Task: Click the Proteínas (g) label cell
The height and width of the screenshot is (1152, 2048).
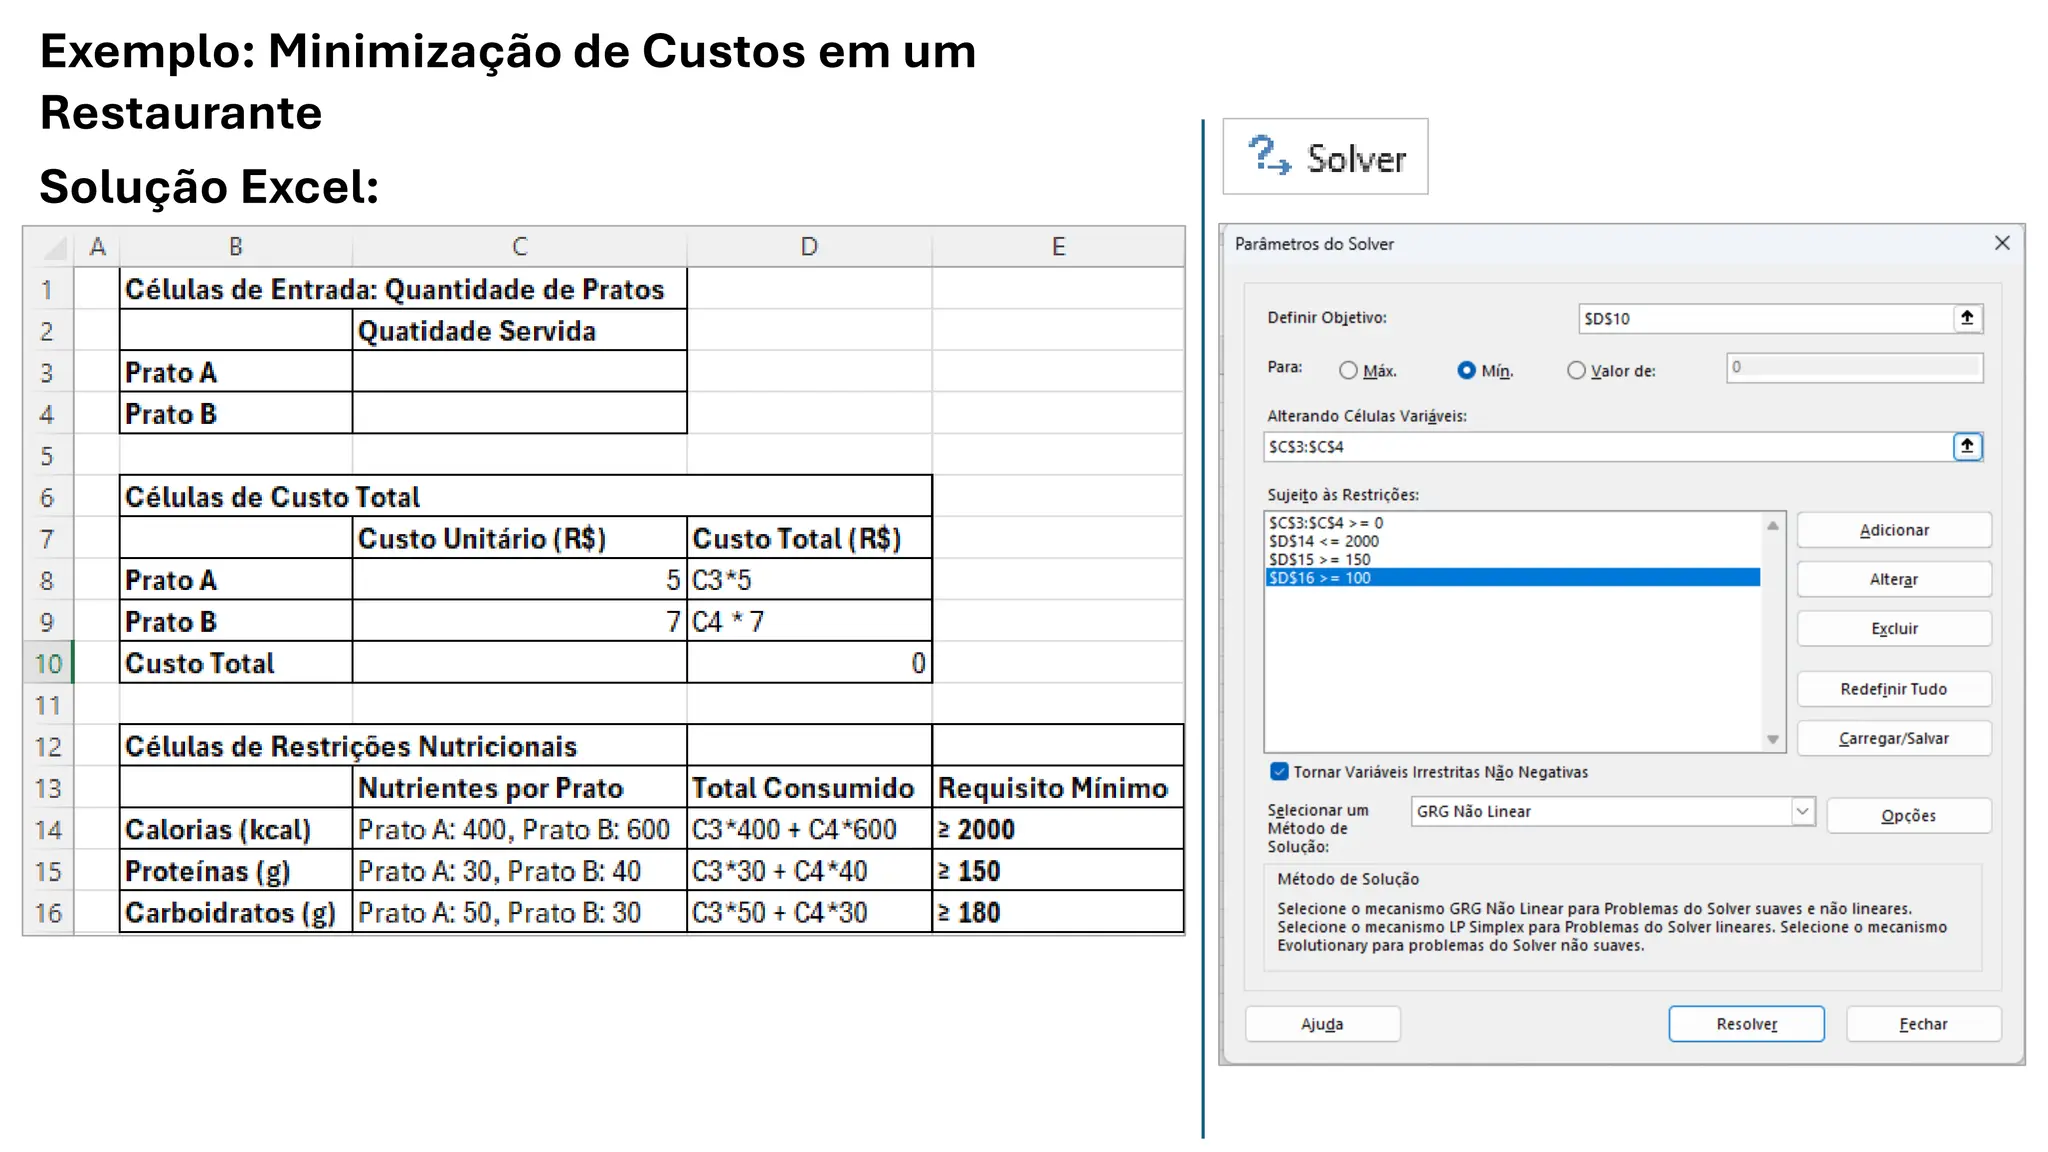Action: (236, 871)
